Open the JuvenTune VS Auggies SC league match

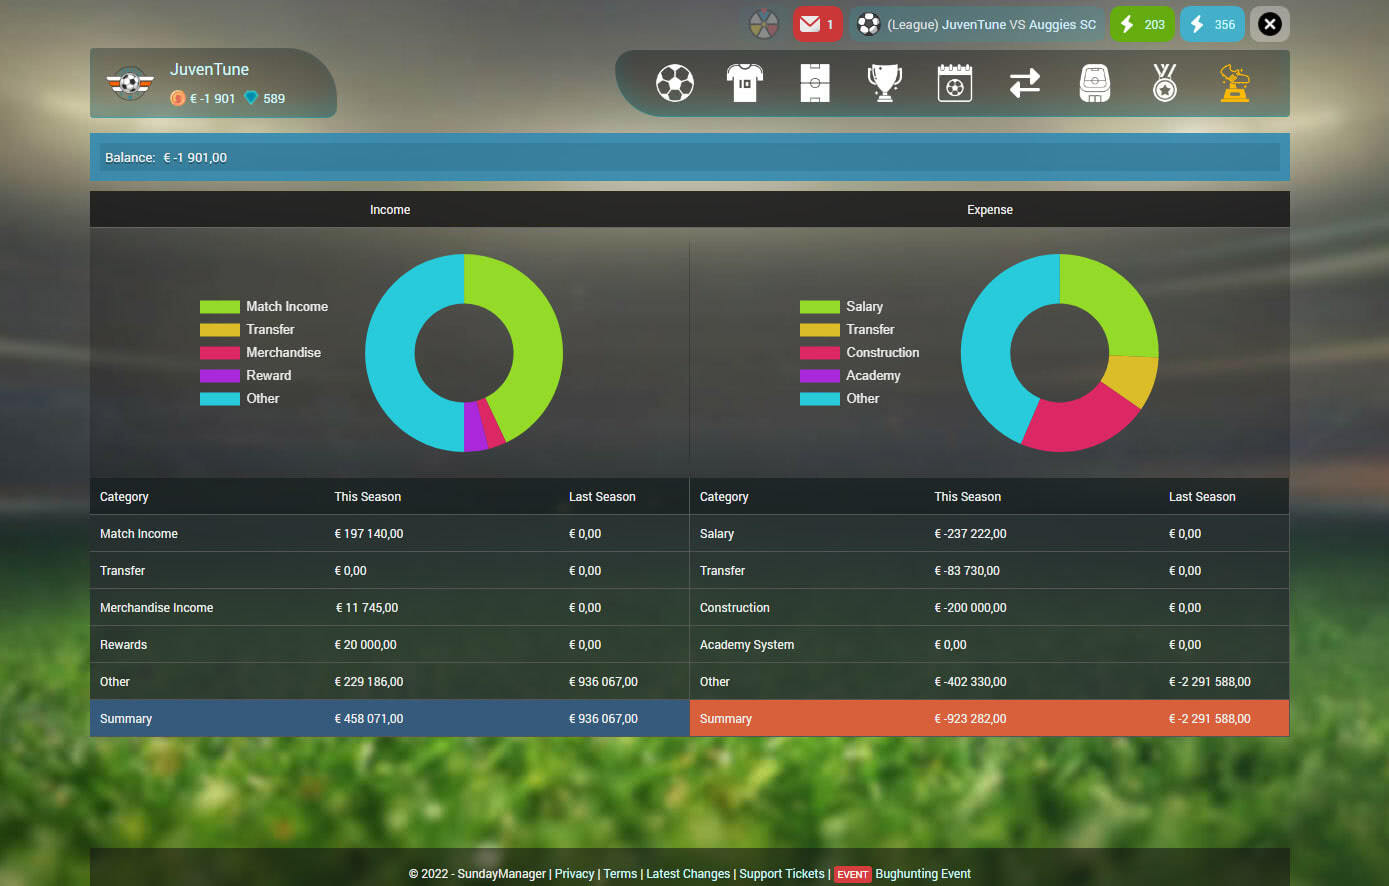[978, 24]
